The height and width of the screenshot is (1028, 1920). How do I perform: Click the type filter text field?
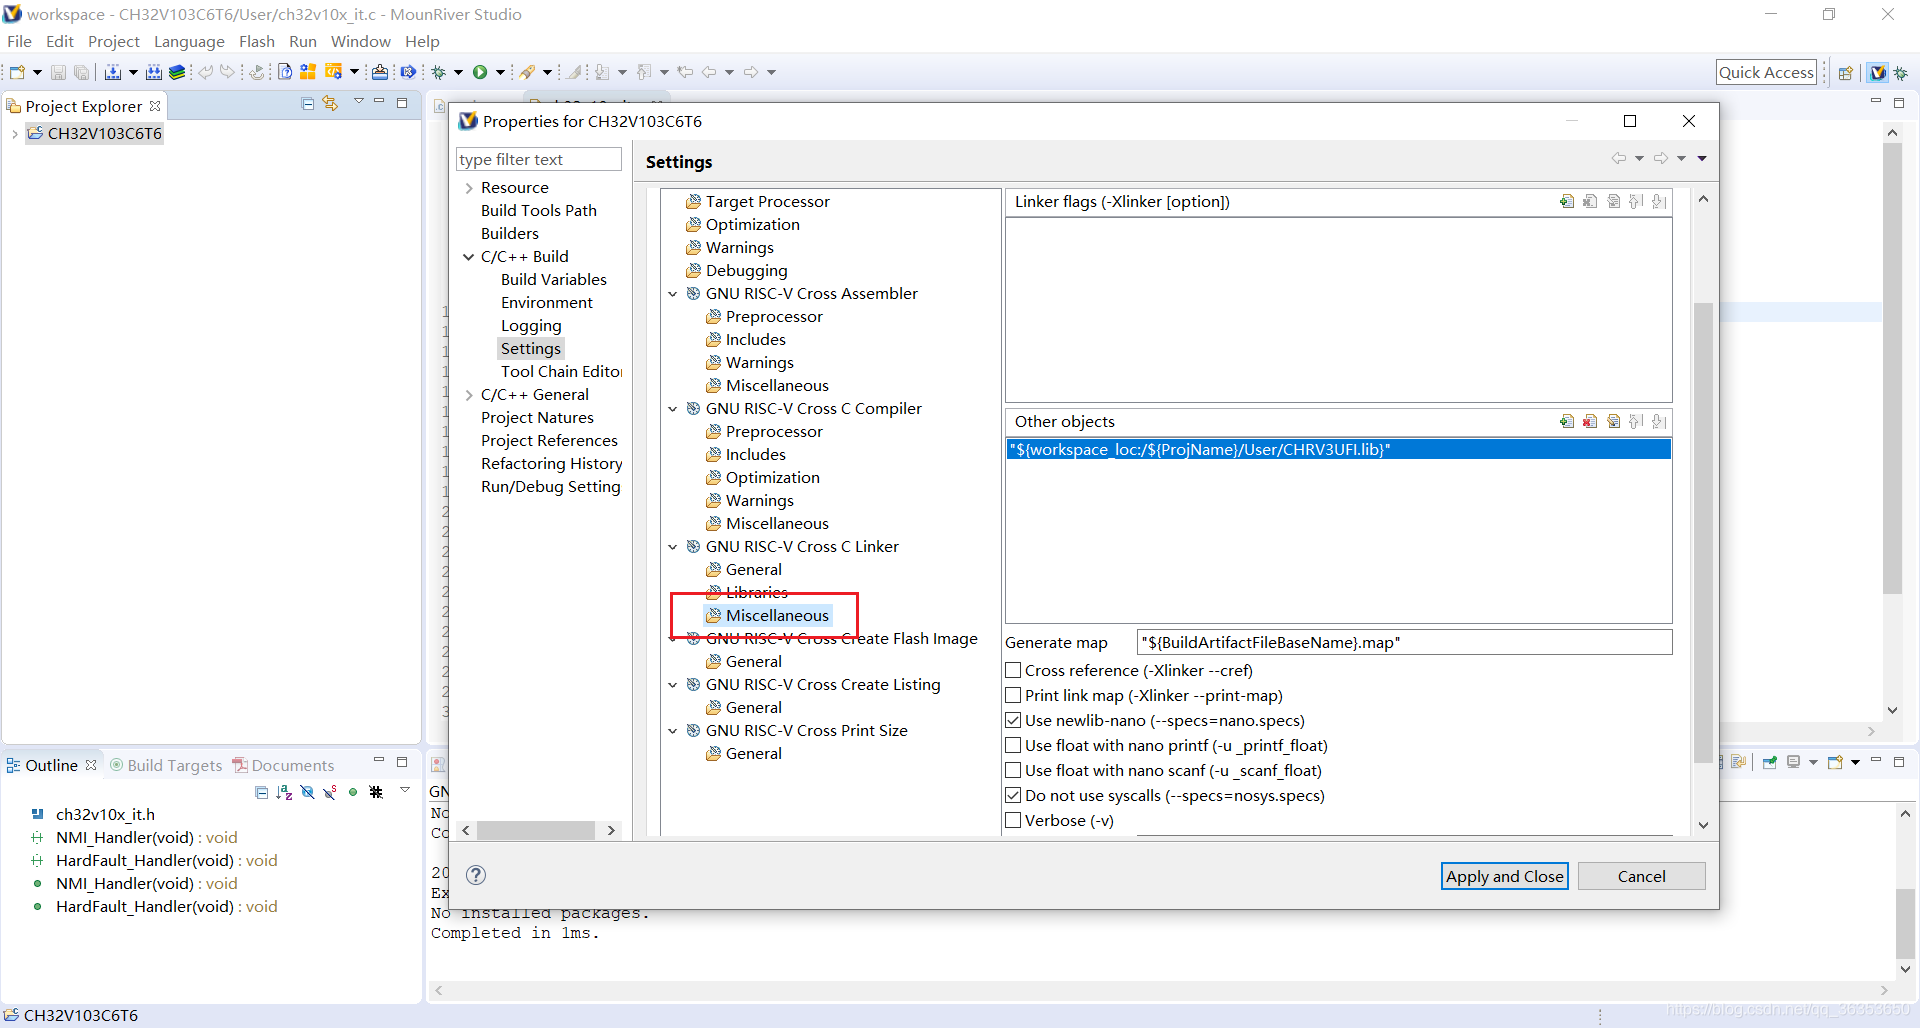(539, 159)
